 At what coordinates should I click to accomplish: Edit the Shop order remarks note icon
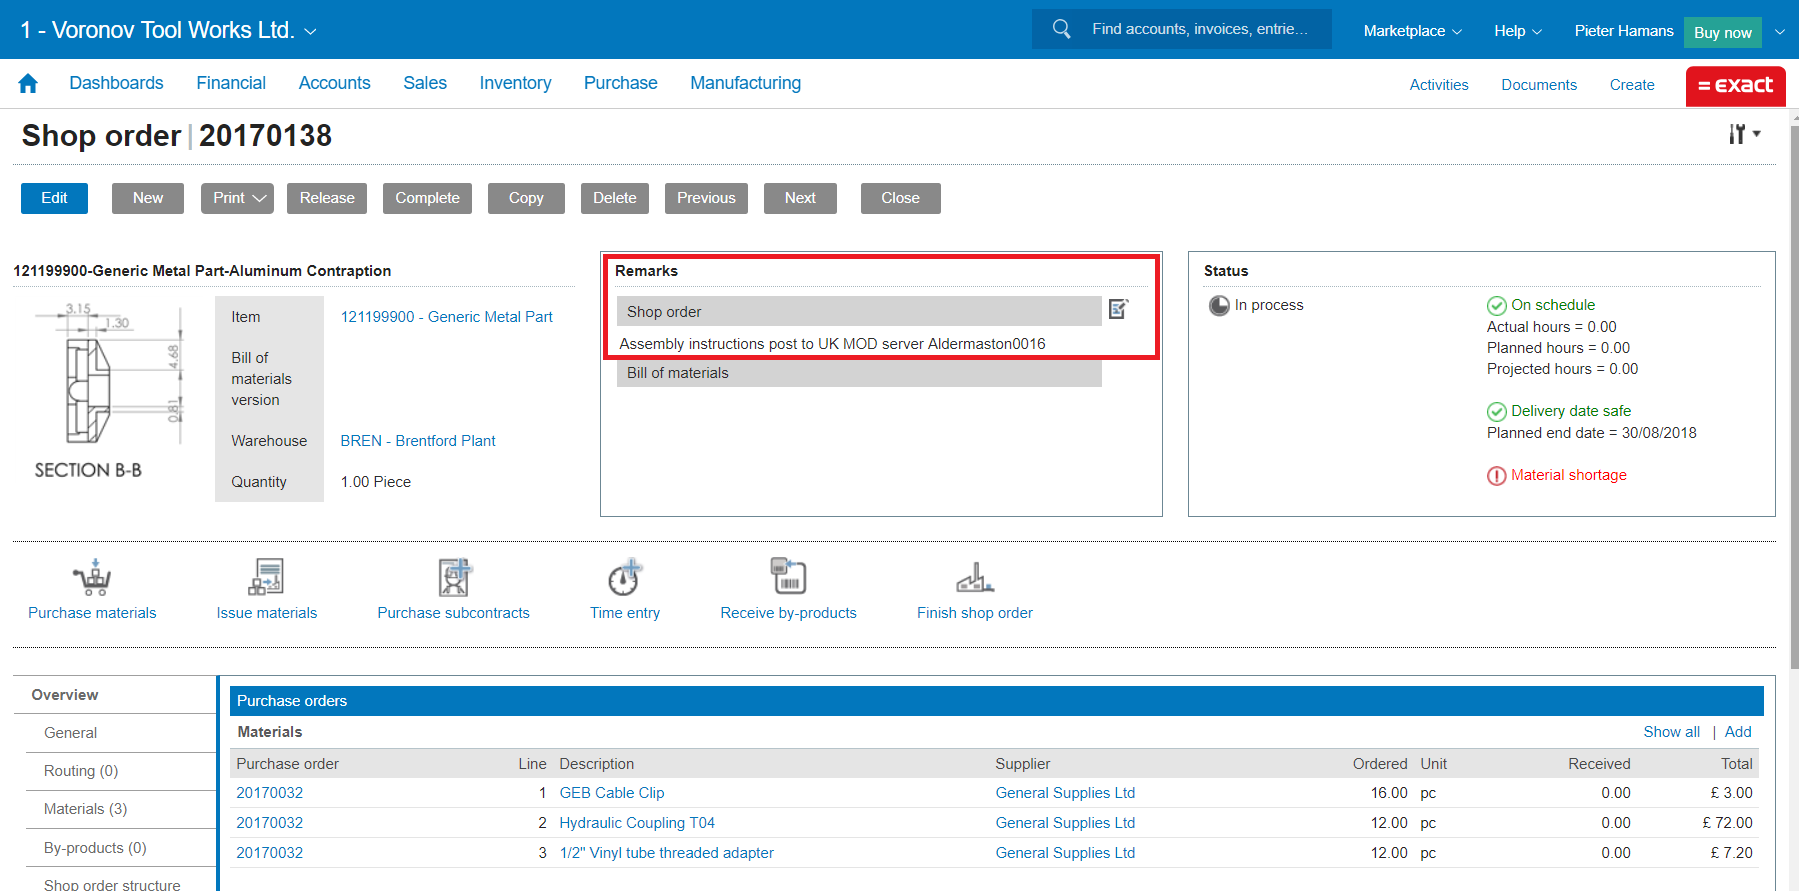pyautogui.click(x=1118, y=310)
